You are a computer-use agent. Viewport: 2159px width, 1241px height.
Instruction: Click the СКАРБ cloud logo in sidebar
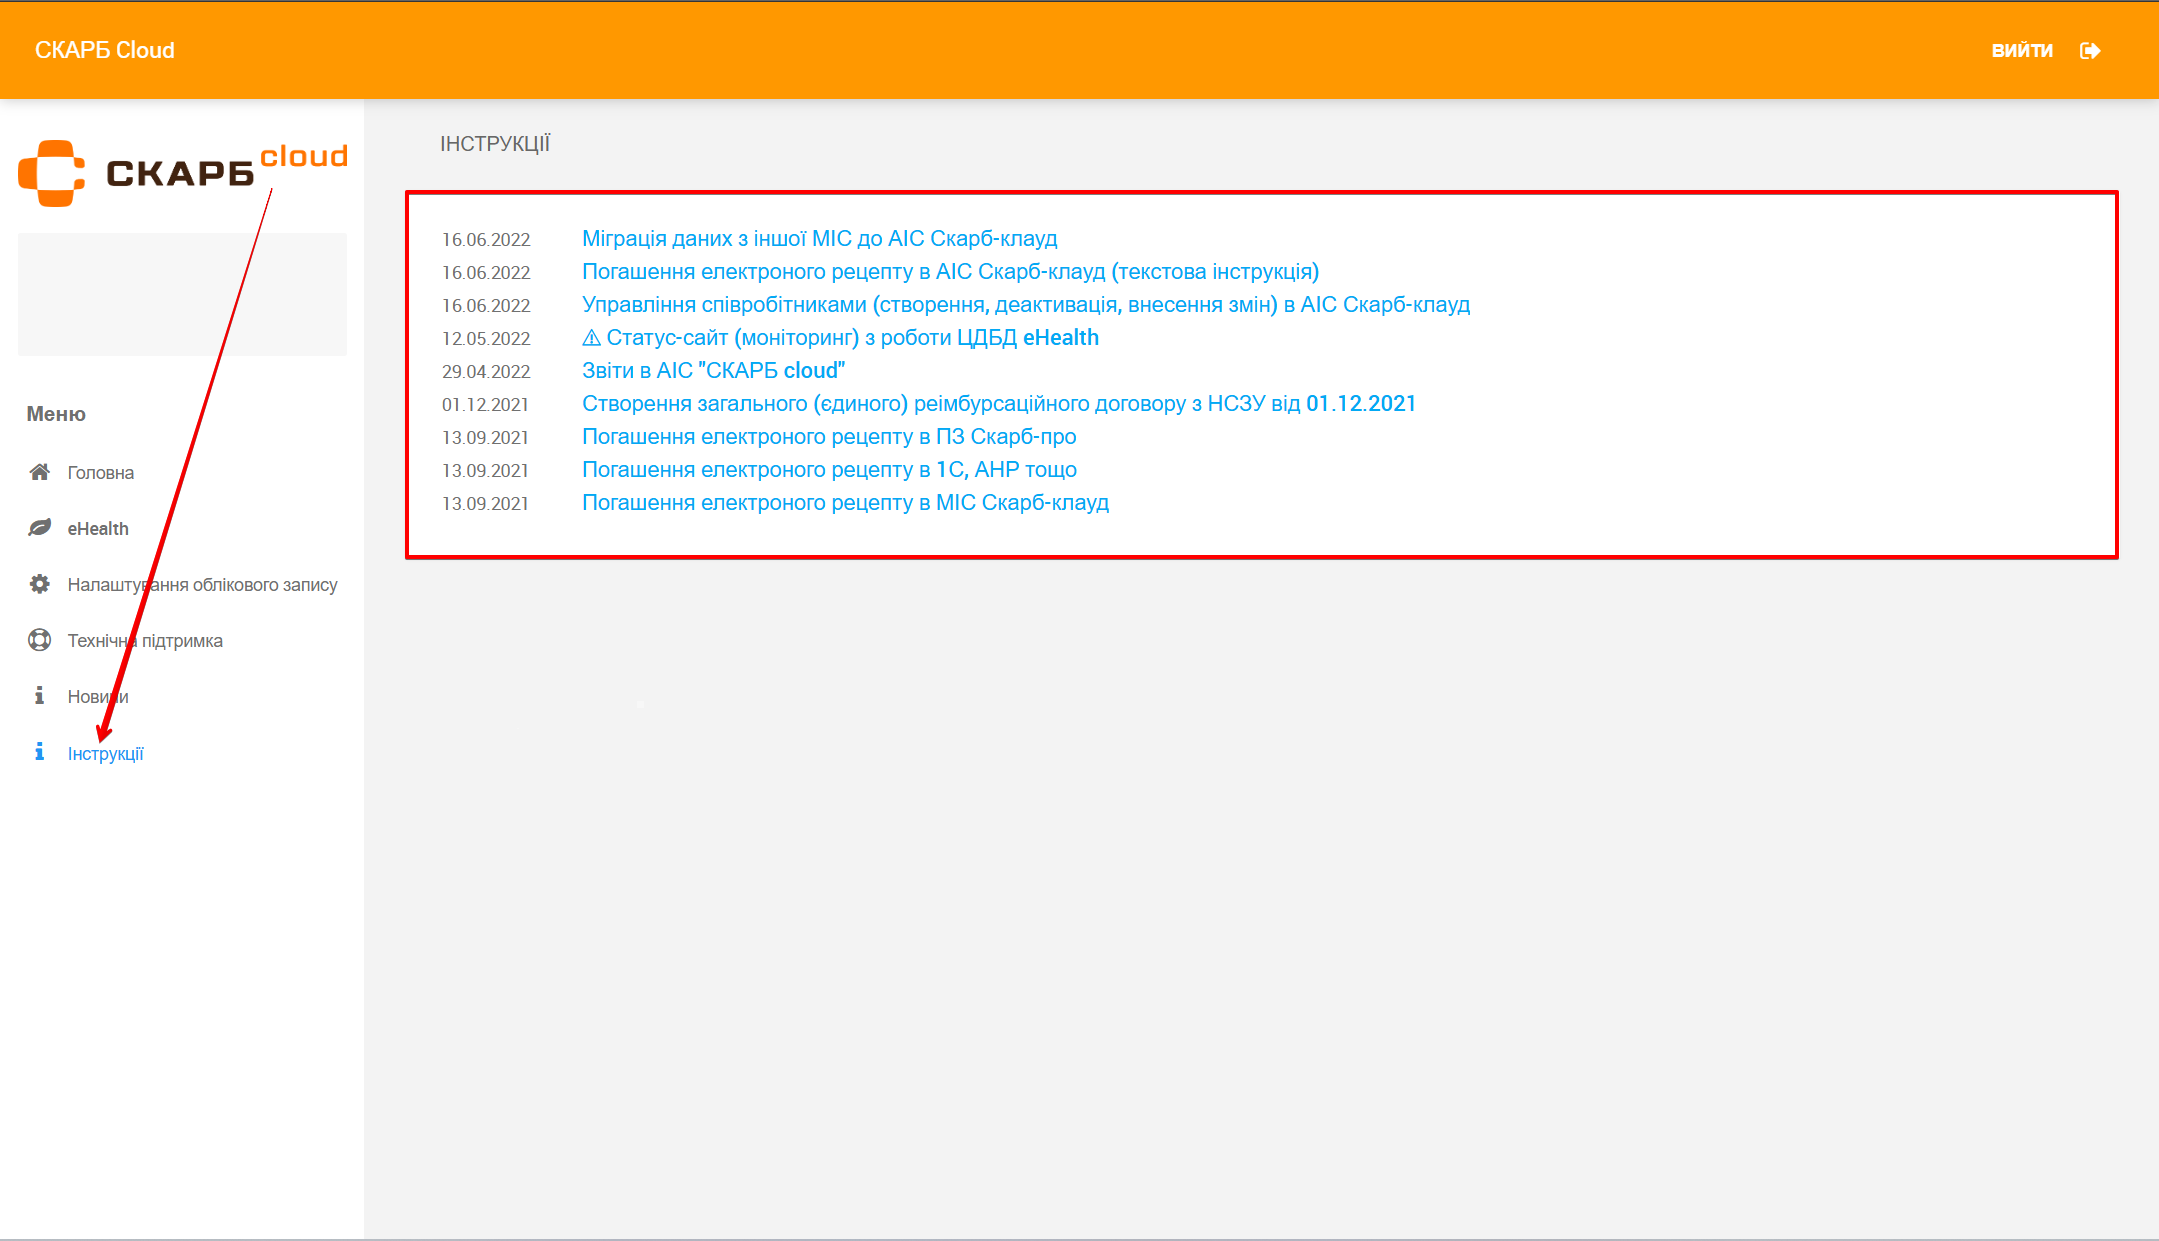pos(182,172)
